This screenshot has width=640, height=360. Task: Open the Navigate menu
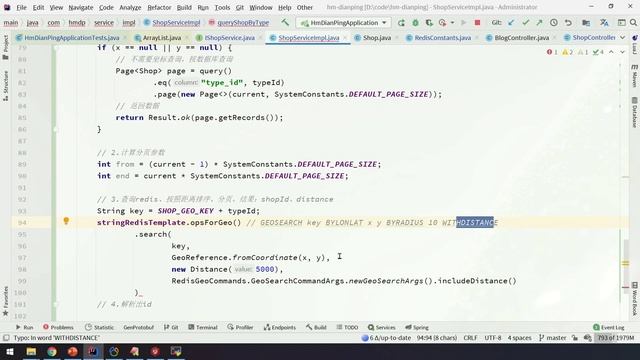coord(81,7)
